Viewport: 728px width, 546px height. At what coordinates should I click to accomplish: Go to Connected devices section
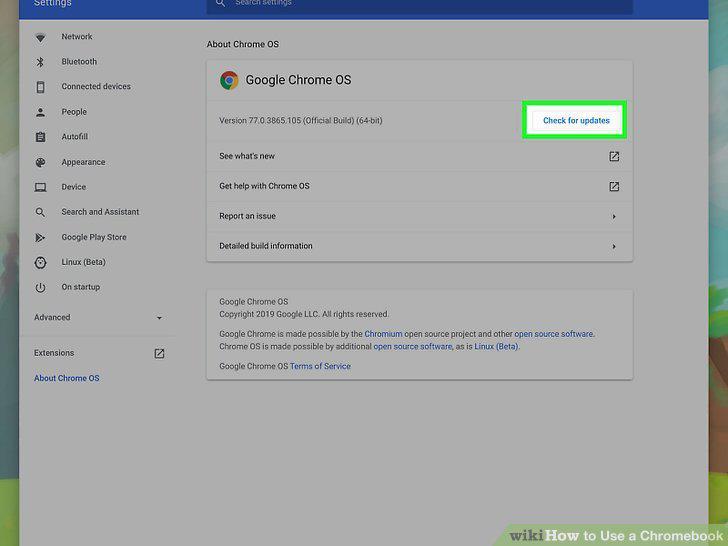(x=96, y=86)
